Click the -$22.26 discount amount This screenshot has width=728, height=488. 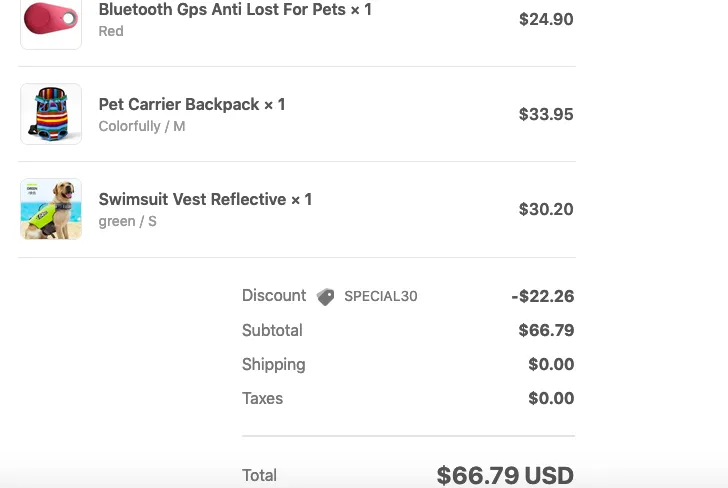543,296
